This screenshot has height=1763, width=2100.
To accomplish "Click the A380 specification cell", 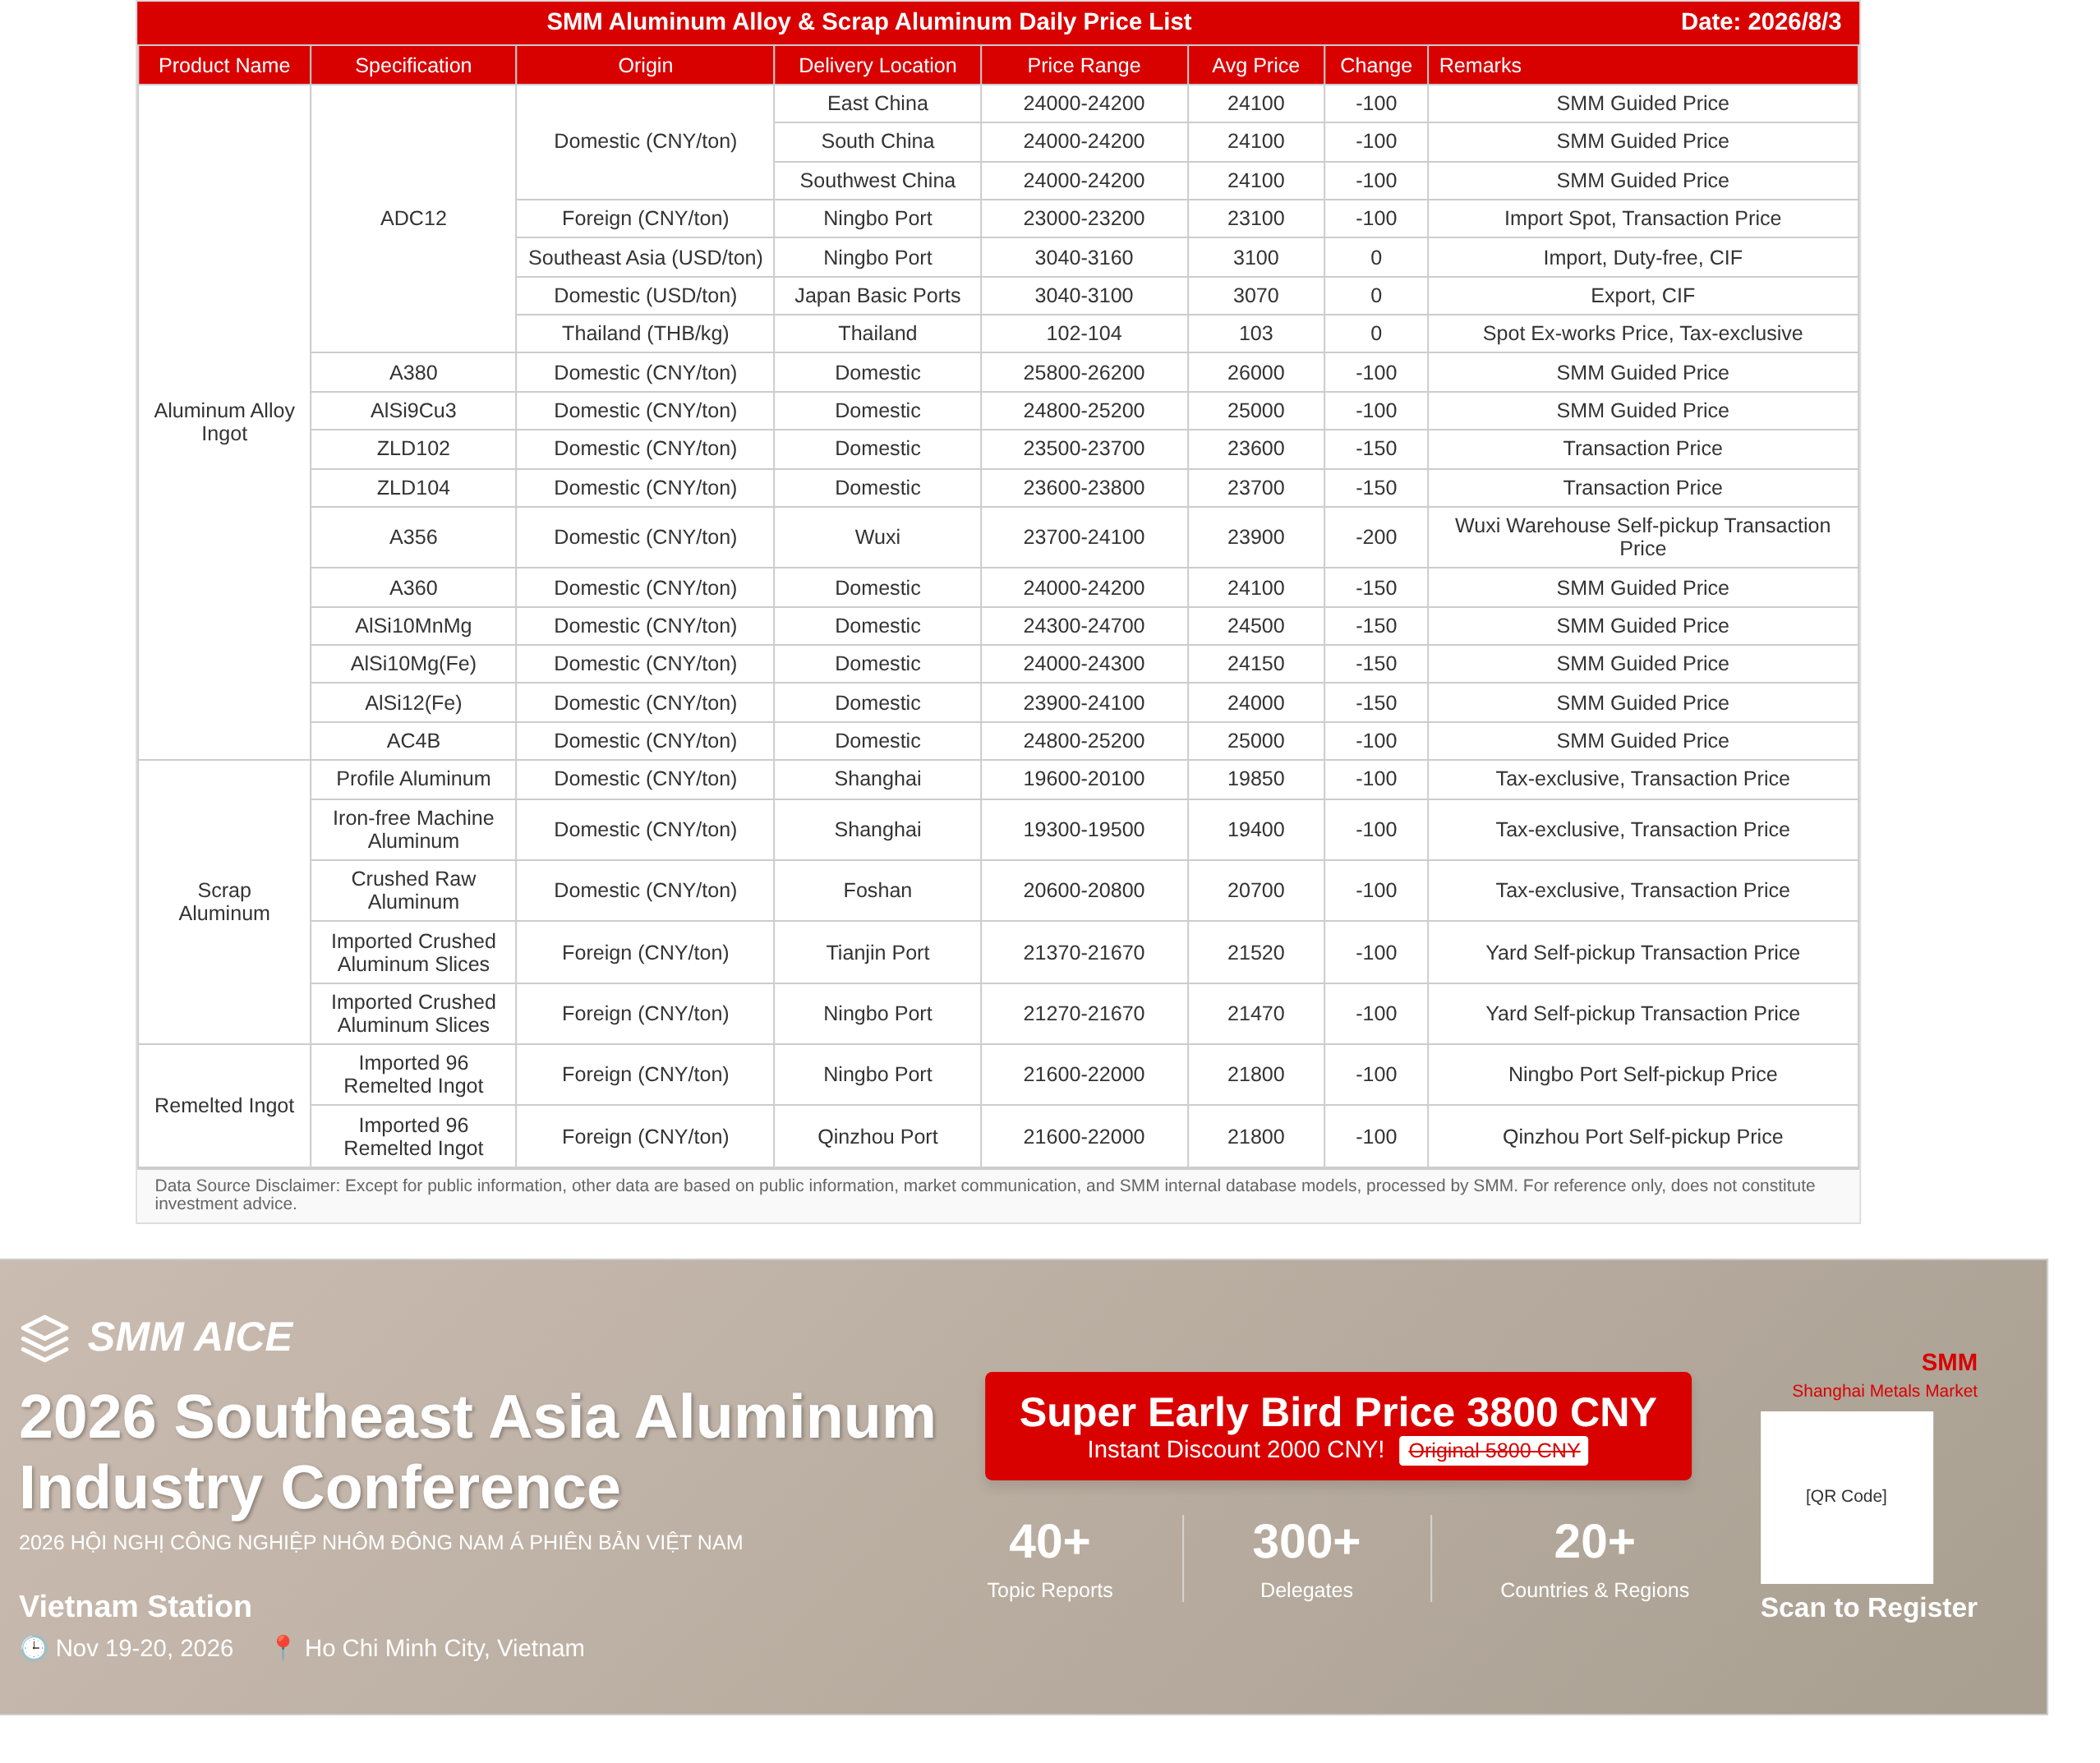I will tap(413, 373).
